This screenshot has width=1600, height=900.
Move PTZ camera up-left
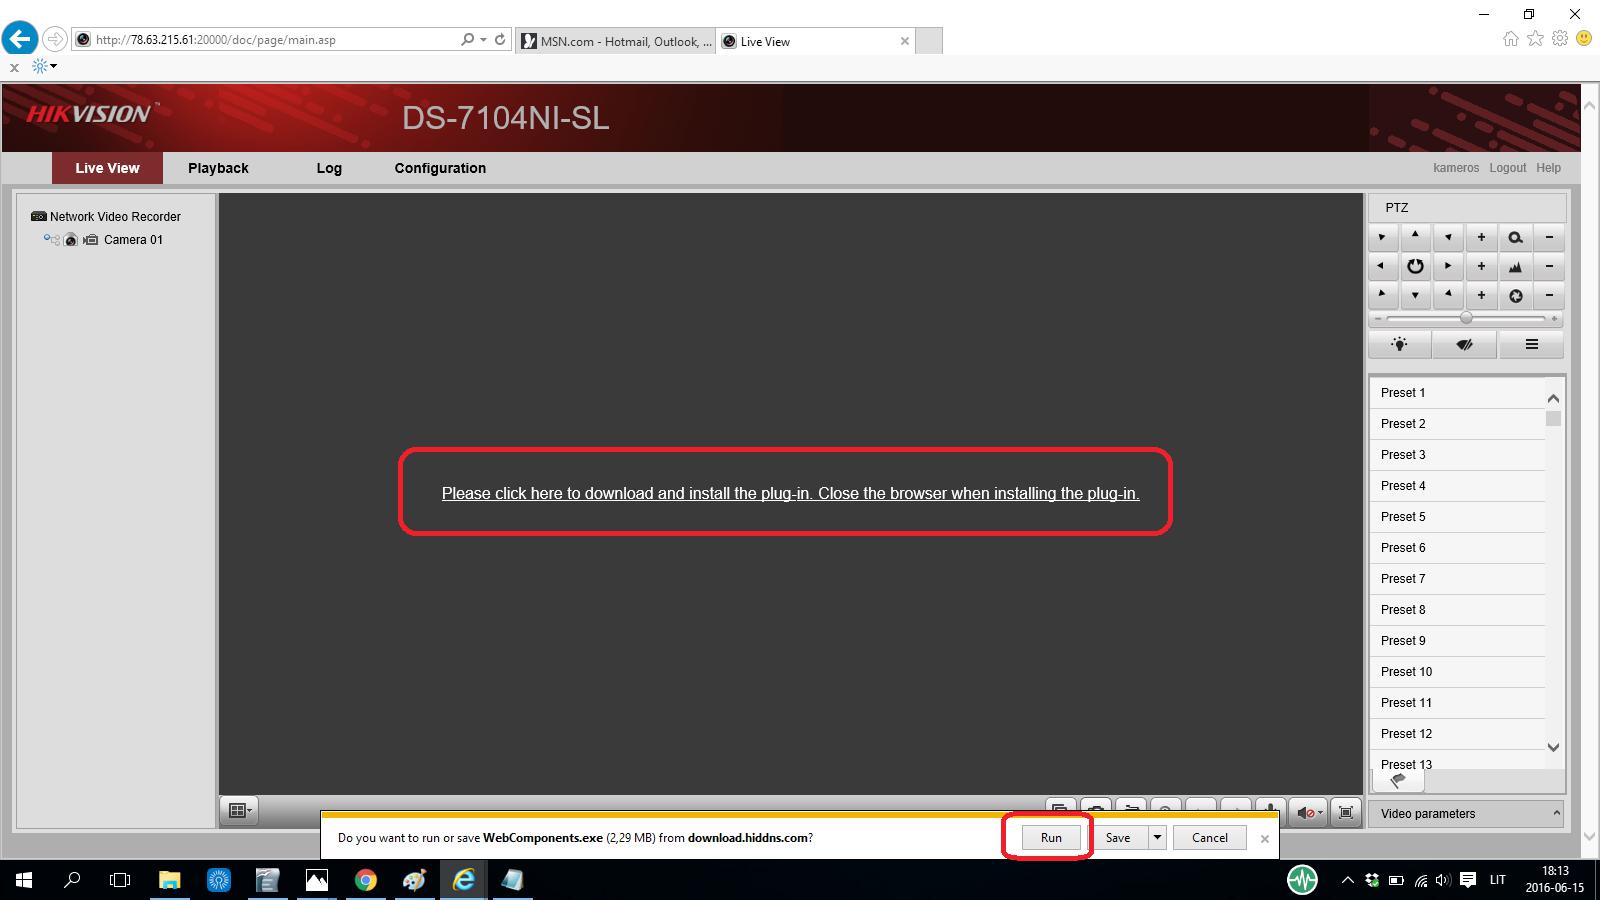click(x=1382, y=238)
